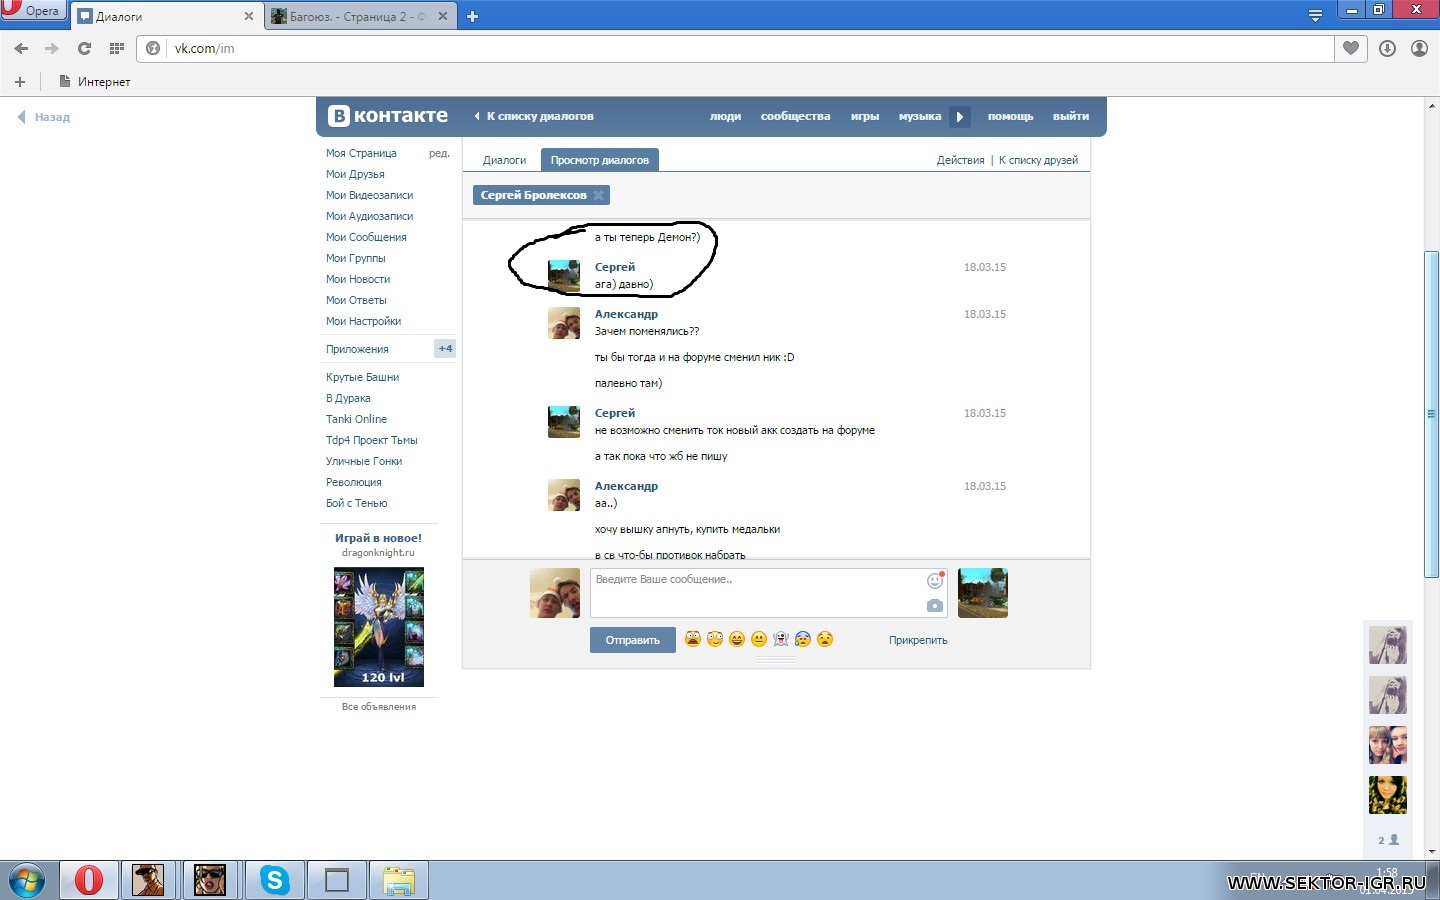1440x900 pixels.
Task: Go back via К списку диалогов link
Action: [534, 116]
